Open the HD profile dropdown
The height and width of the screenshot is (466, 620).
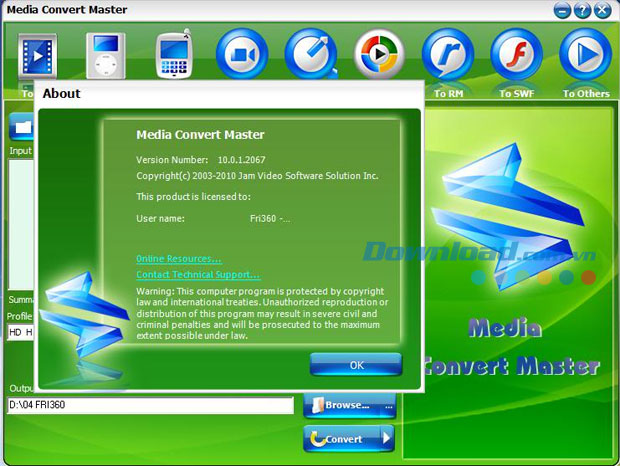(21, 332)
